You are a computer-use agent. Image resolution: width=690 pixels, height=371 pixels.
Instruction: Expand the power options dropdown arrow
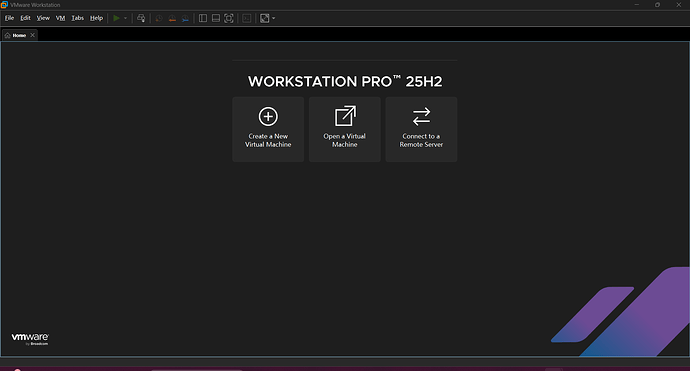click(x=125, y=18)
